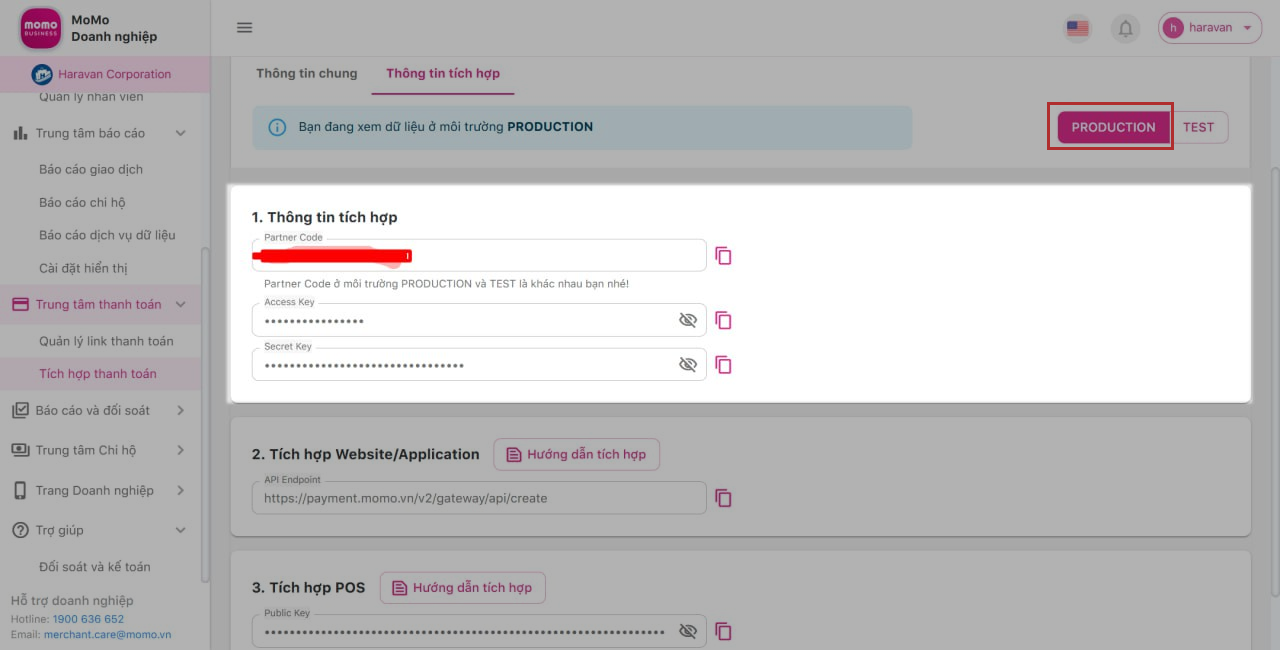Collapse the Trung tâm thanh toán section

click(x=181, y=305)
